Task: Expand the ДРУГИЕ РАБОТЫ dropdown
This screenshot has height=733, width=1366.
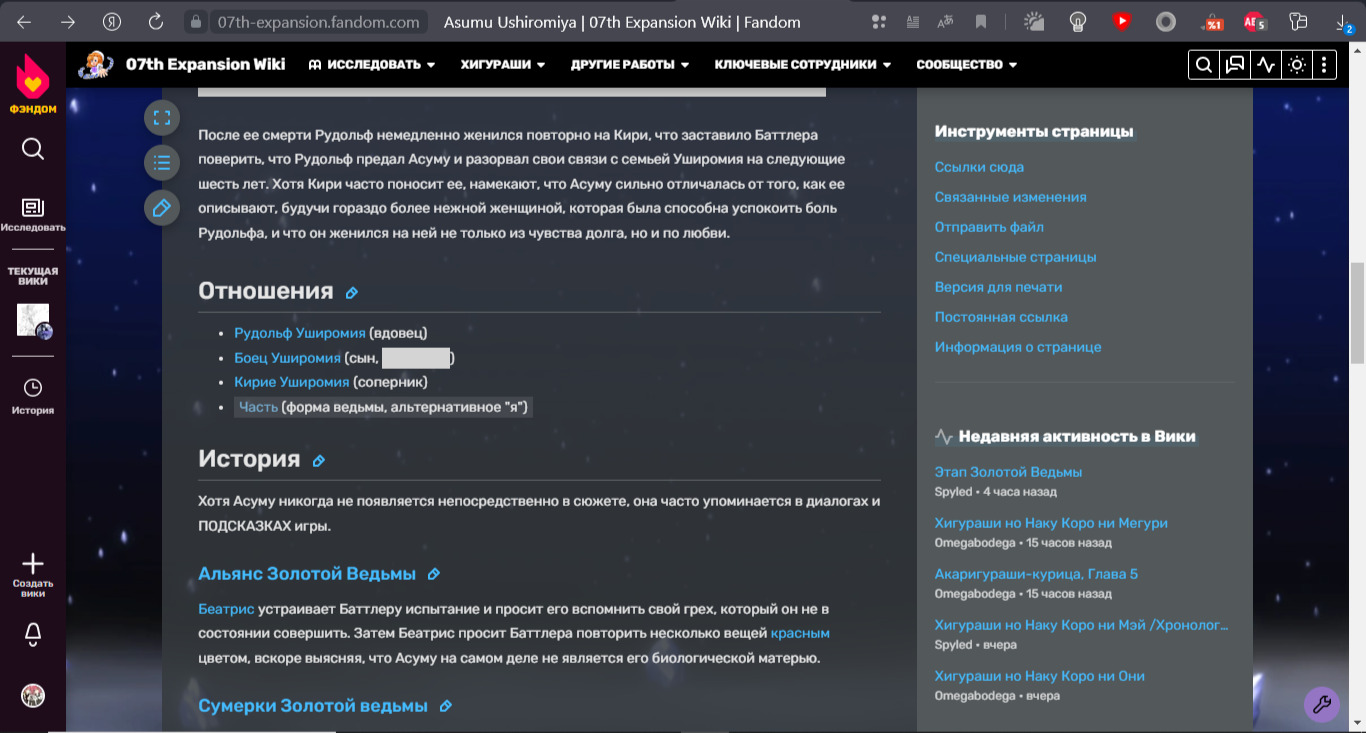Action: pyautogui.click(x=630, y=65)
